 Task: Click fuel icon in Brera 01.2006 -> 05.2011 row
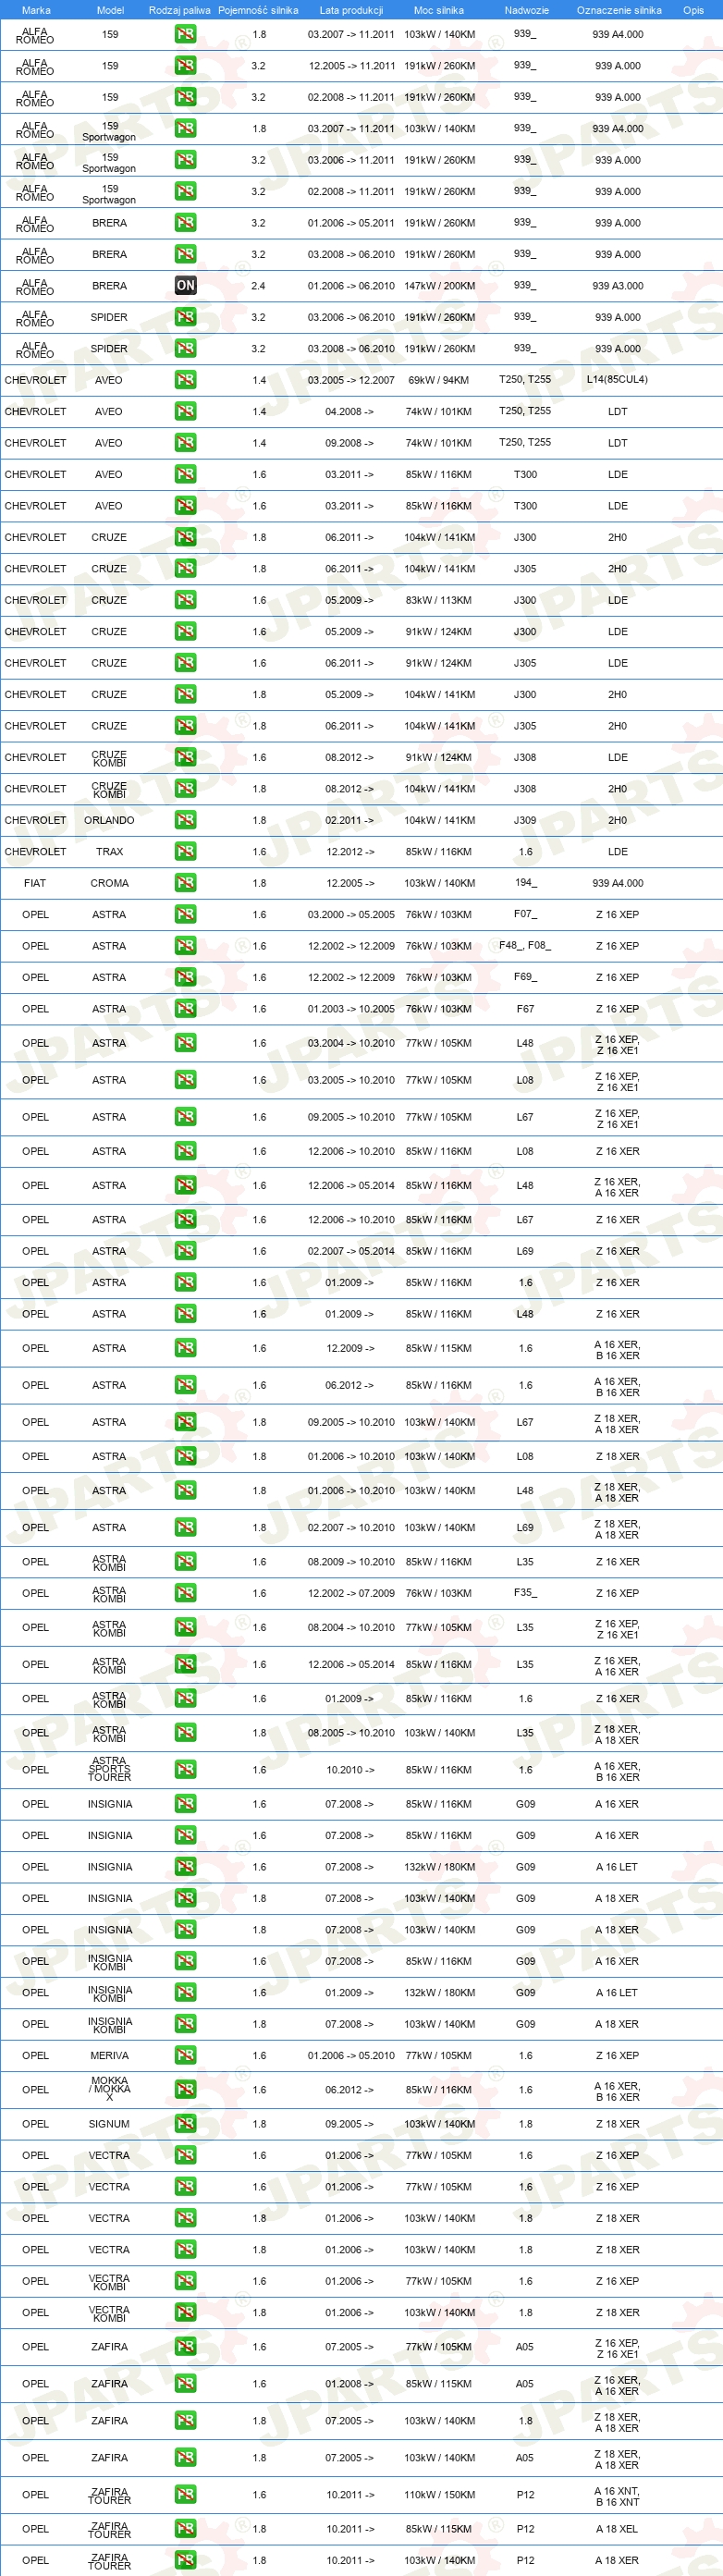click(x=185, y=223)
